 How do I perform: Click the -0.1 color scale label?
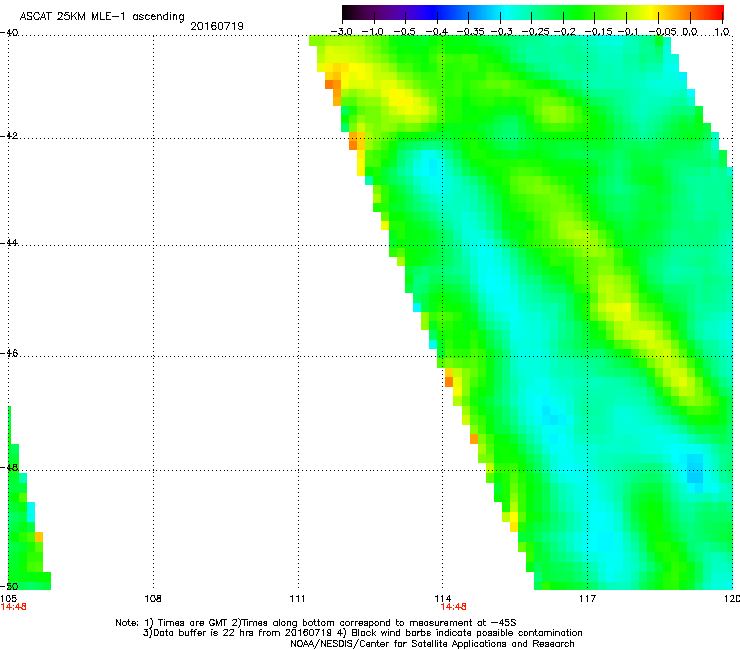point(628,32)
